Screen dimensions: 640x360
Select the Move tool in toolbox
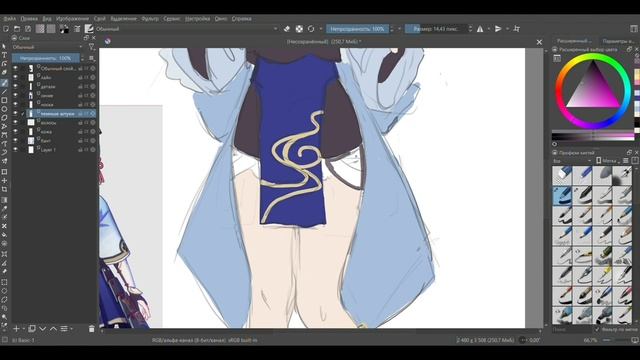(x=4, y=181)
